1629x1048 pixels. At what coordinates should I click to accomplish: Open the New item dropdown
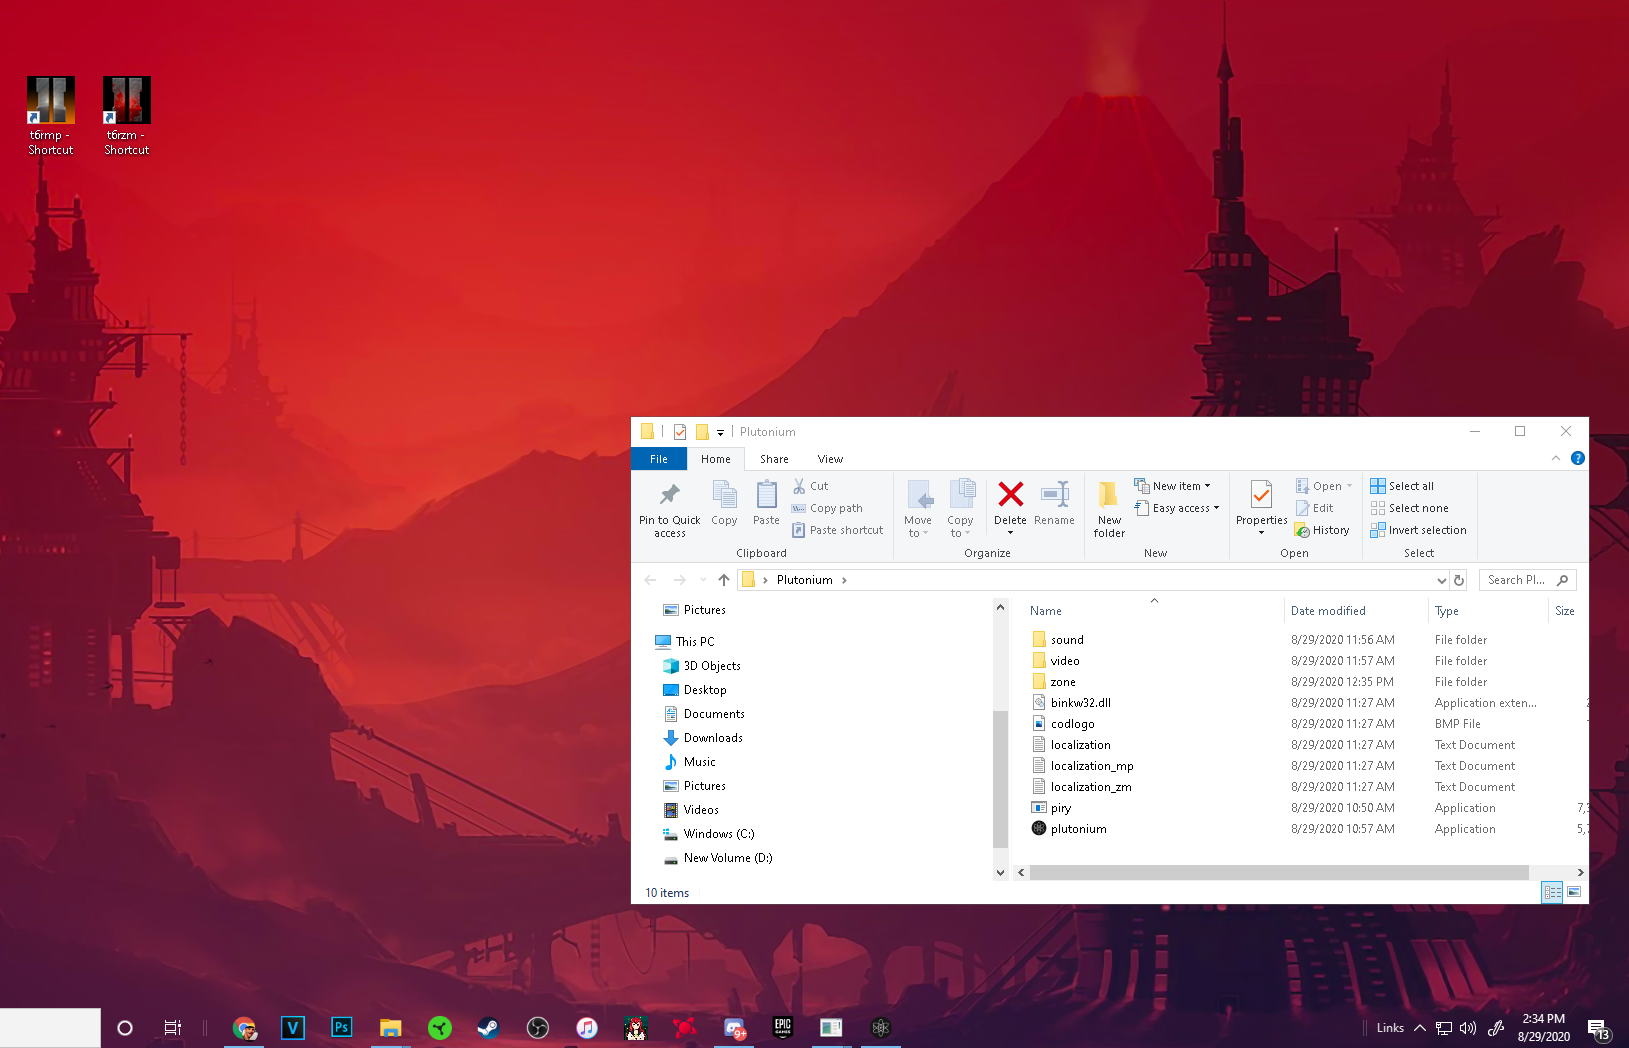click(x=1172, y=486)
